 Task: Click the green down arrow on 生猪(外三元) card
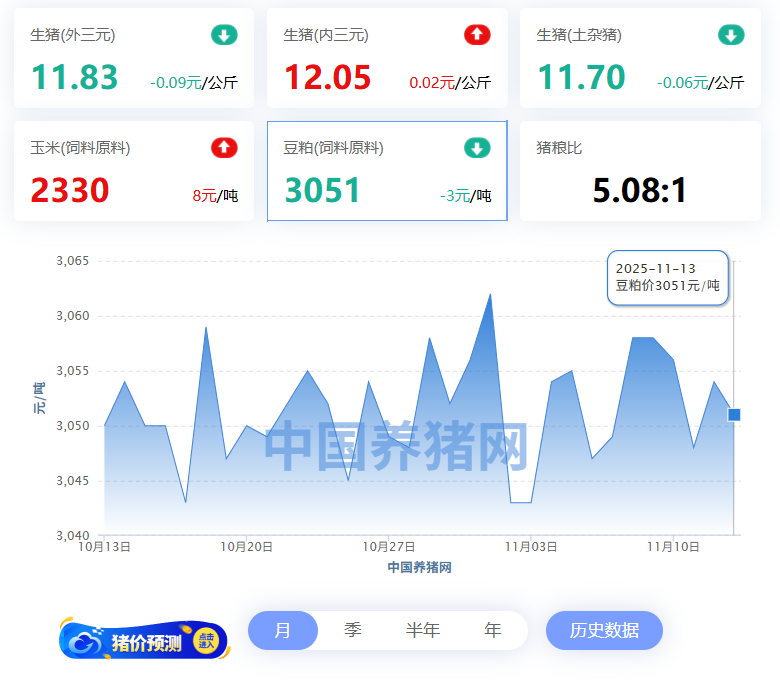click(224, 36)
